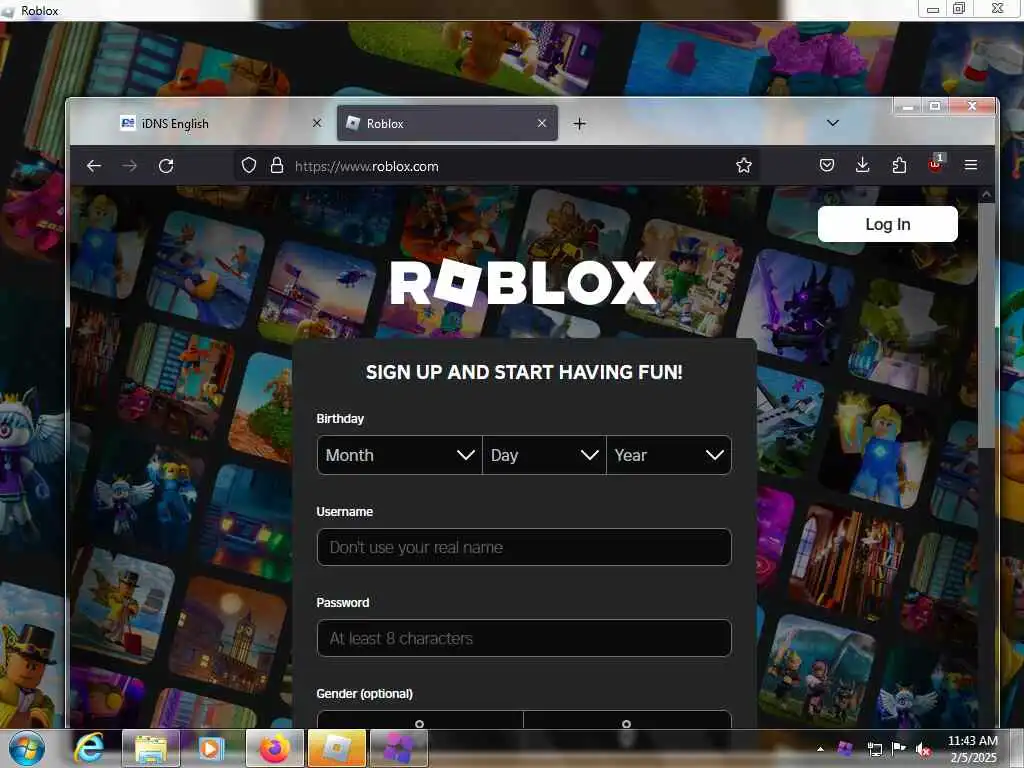Click the purple blocks taskbar app
1024x768 pixels.
(399, 748)
